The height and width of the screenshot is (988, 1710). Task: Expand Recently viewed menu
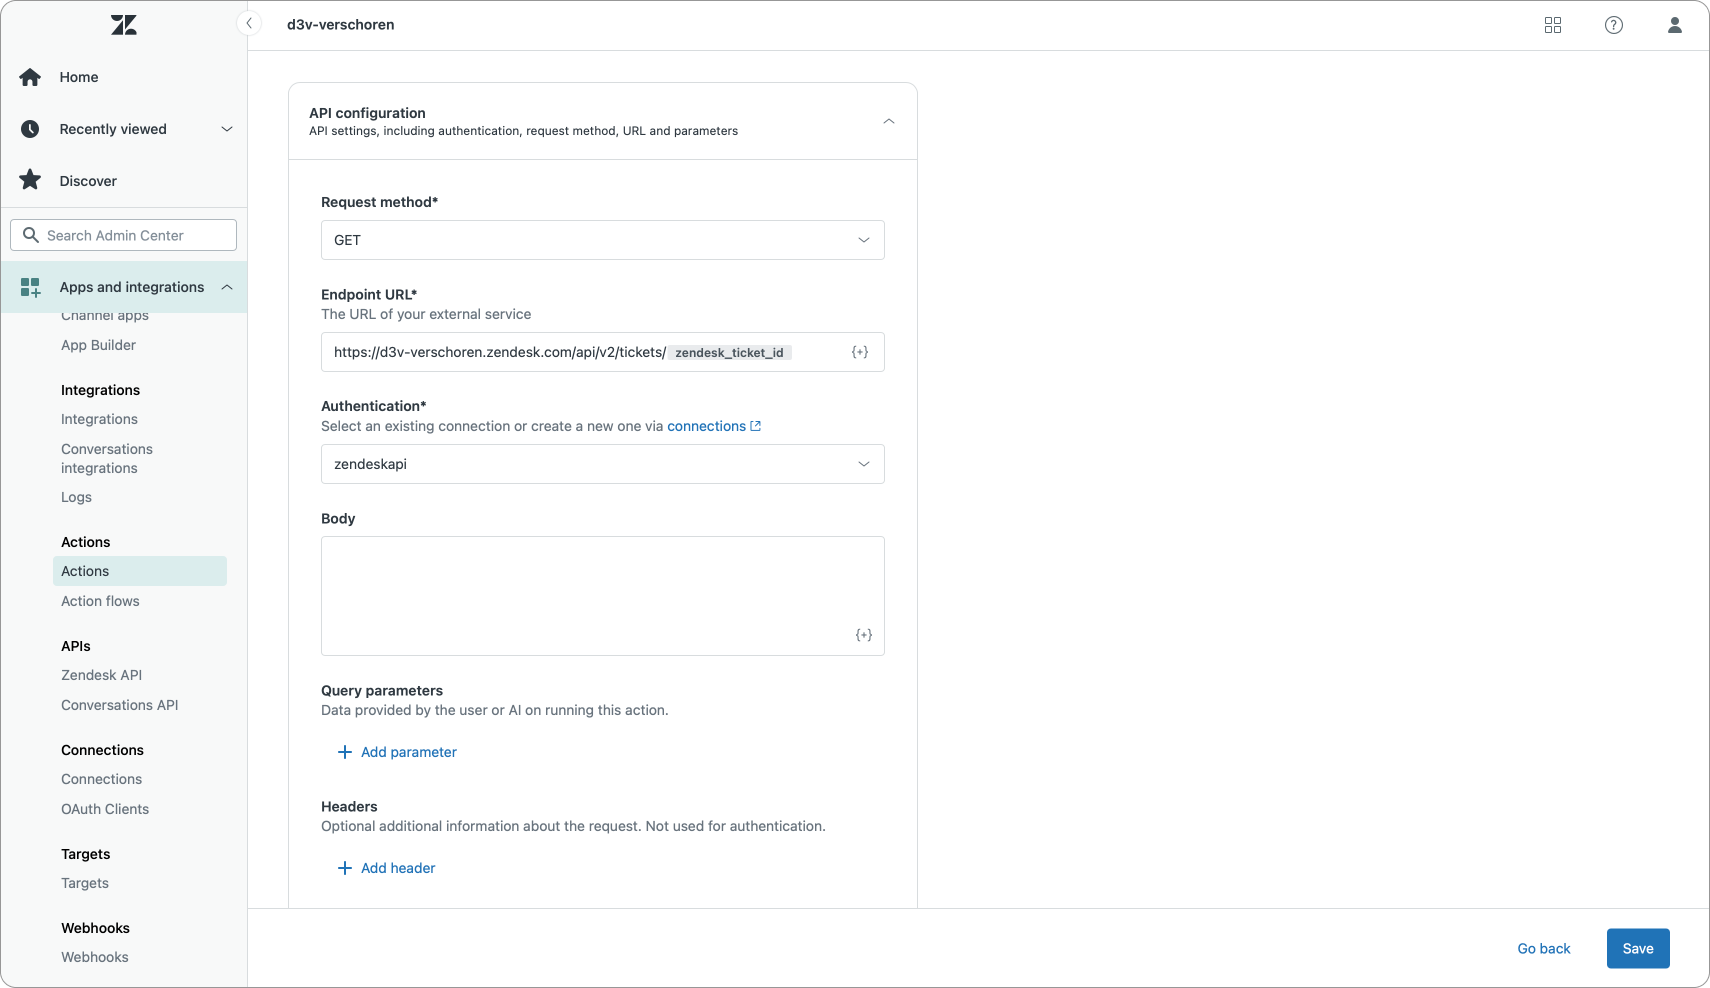point(226,129)
